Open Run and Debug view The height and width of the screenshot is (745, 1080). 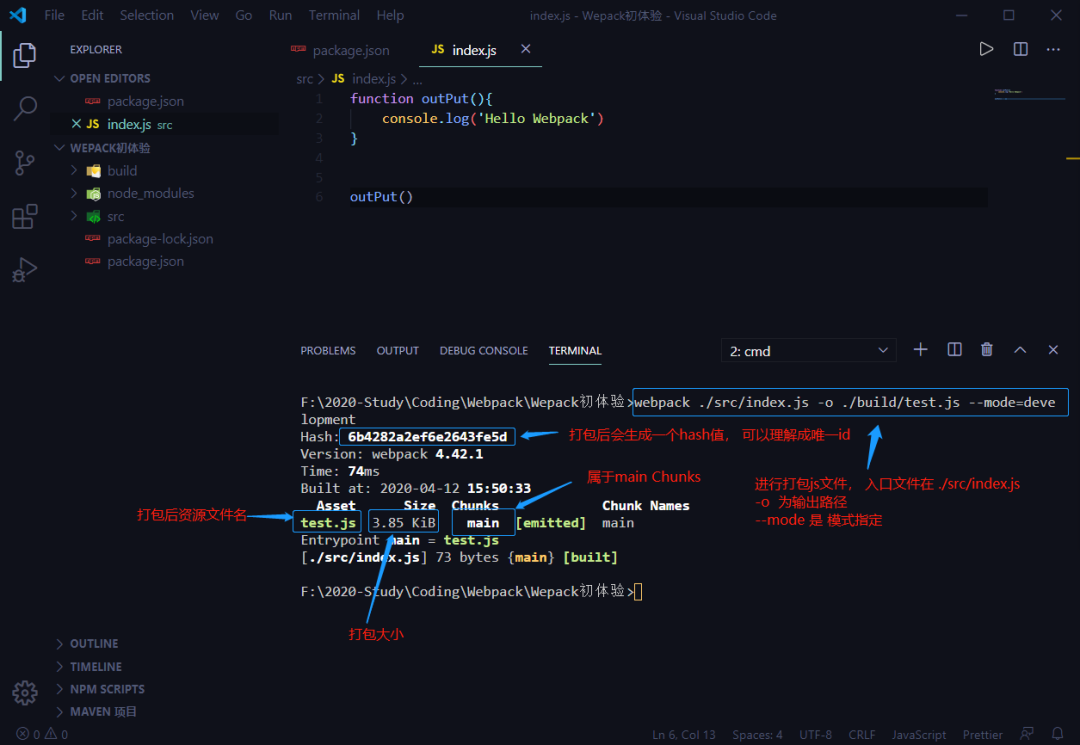click(25, 270)
